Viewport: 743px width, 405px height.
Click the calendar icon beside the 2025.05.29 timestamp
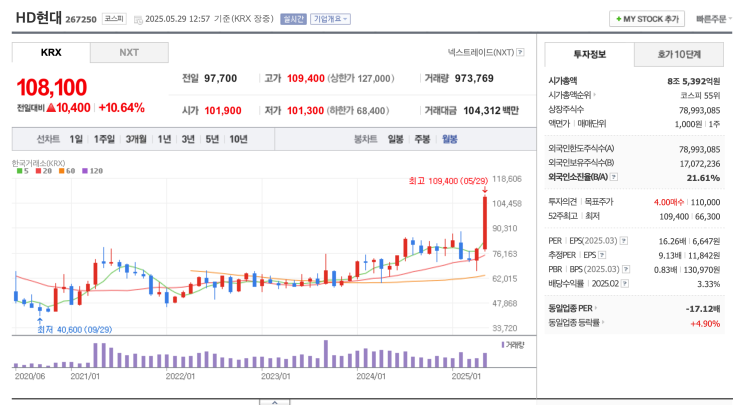pos(138,19)
